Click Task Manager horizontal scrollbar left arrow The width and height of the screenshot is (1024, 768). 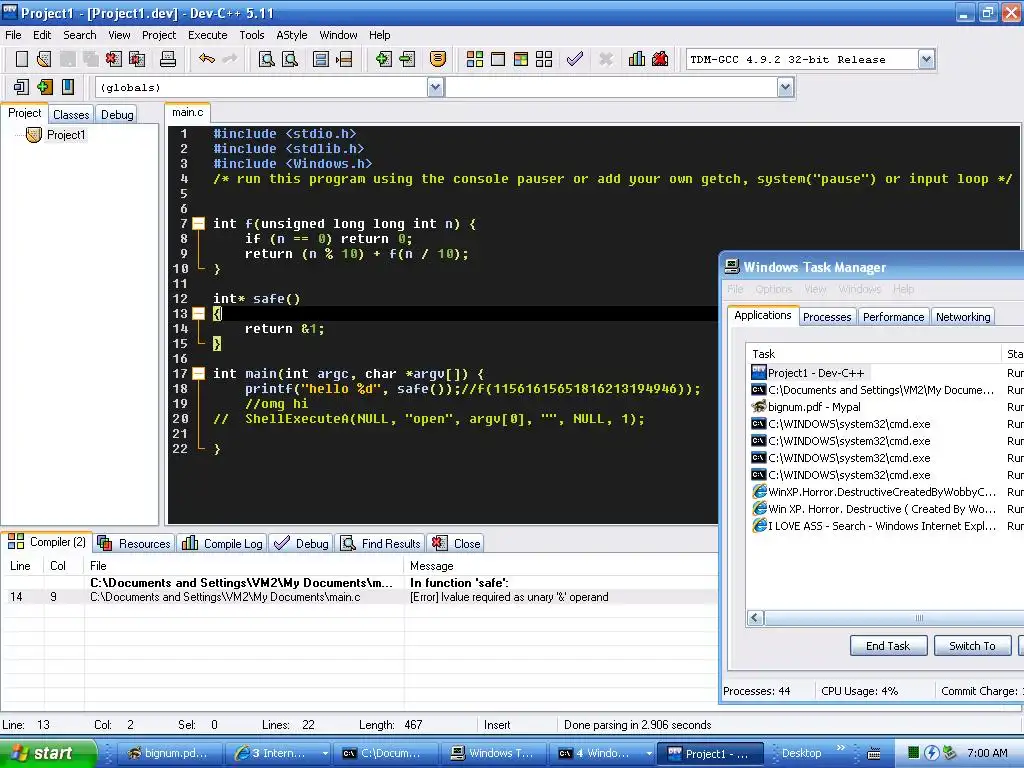[756, 618]
